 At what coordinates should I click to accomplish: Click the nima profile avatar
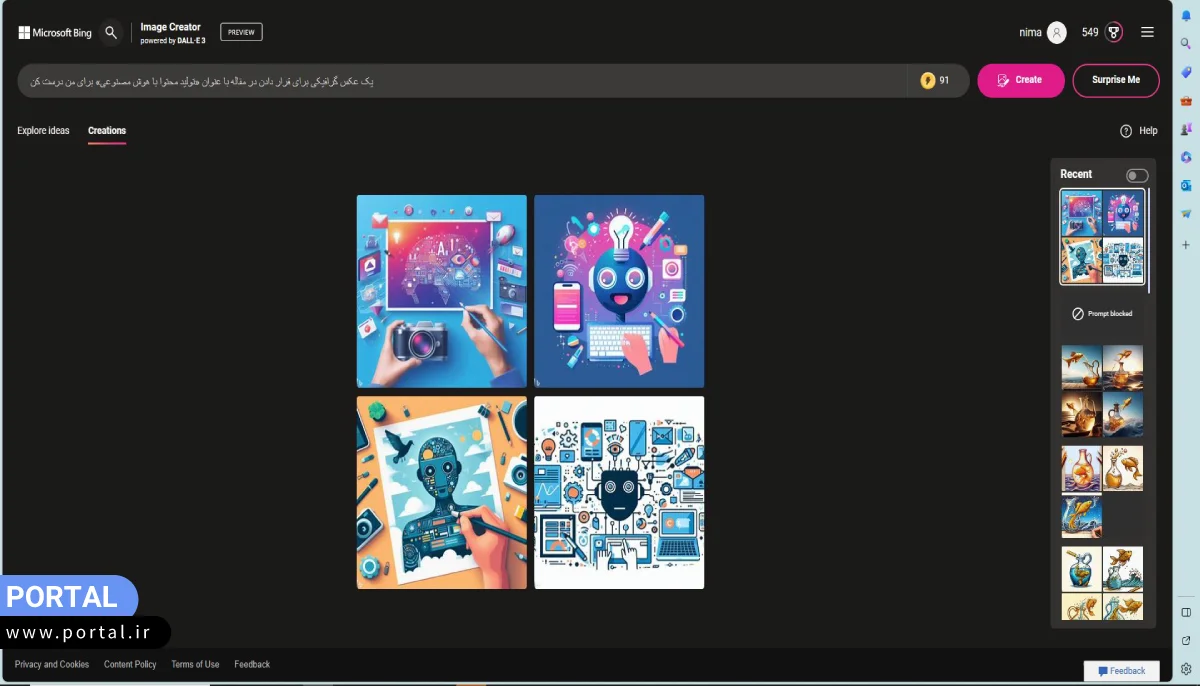click(1057, 32)
